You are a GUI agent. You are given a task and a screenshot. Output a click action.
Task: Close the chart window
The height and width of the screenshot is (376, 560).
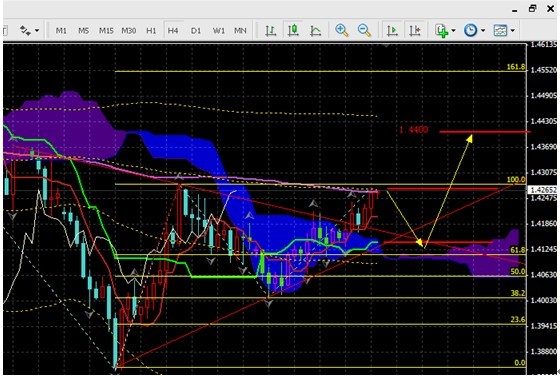550,9
